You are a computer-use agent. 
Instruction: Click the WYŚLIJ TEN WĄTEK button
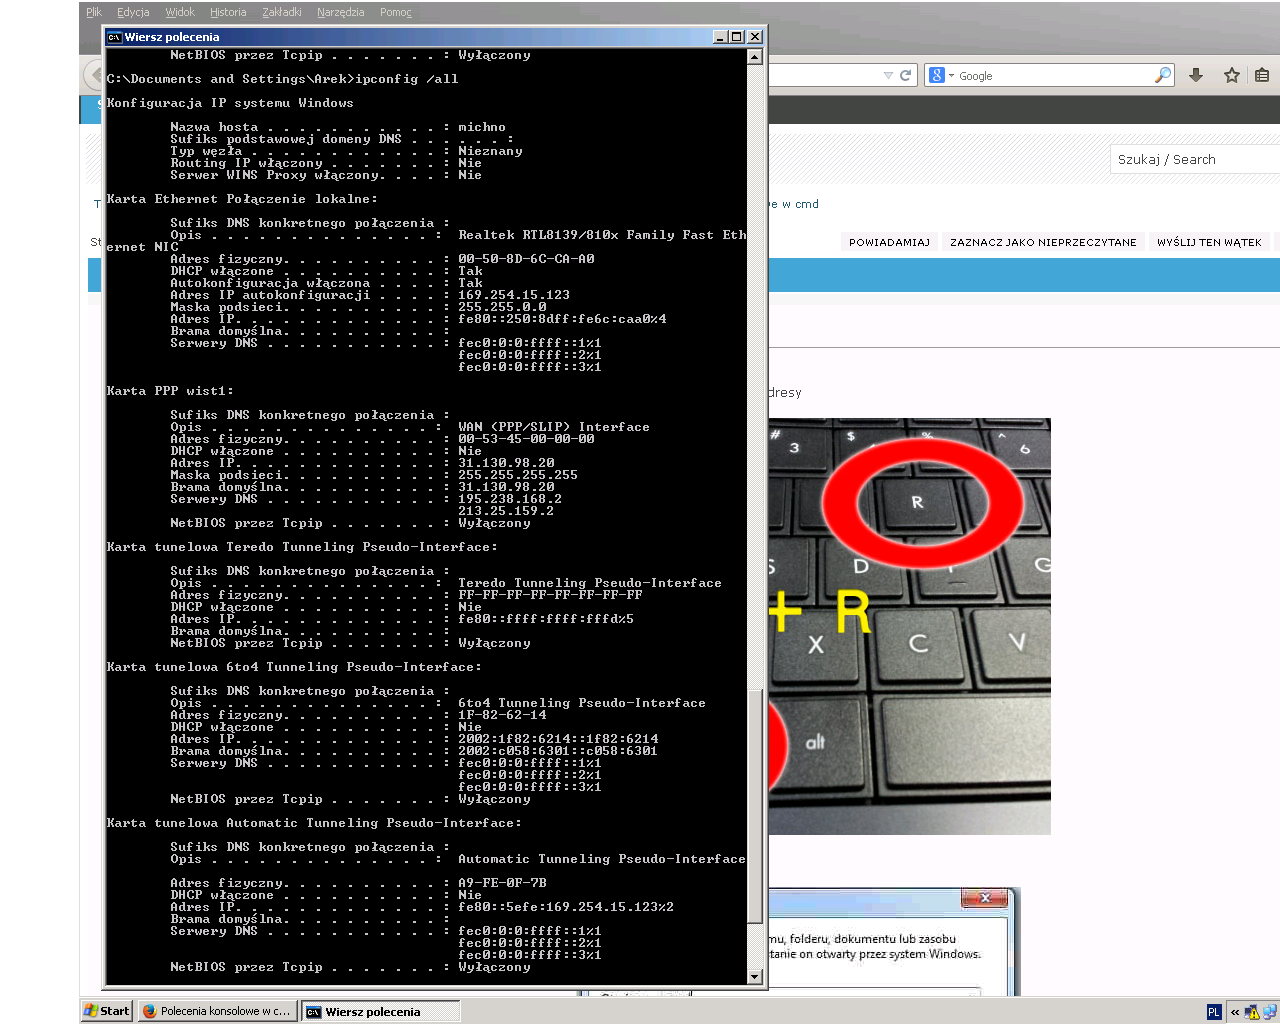point(1209,242)
